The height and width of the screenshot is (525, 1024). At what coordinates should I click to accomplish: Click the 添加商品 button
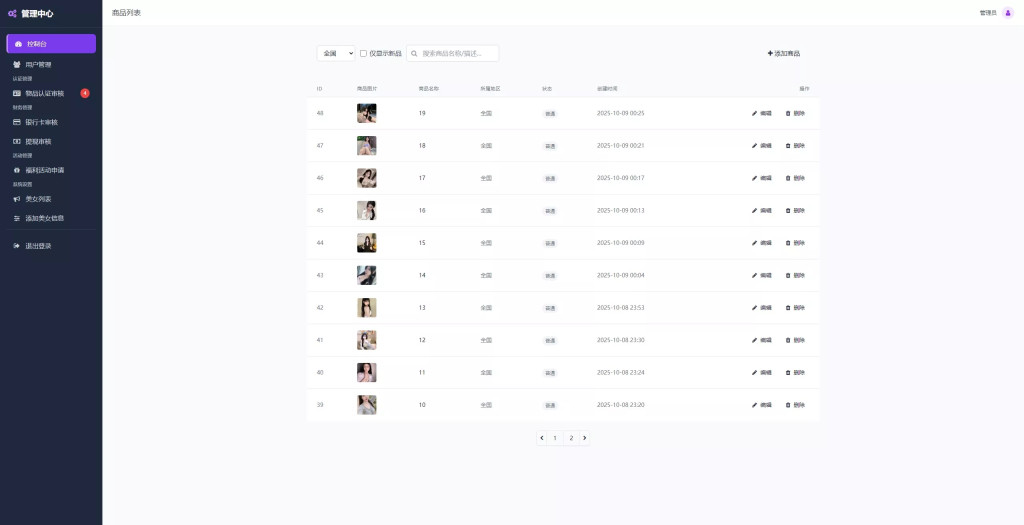pyautogui.click(x=783, y=53)
